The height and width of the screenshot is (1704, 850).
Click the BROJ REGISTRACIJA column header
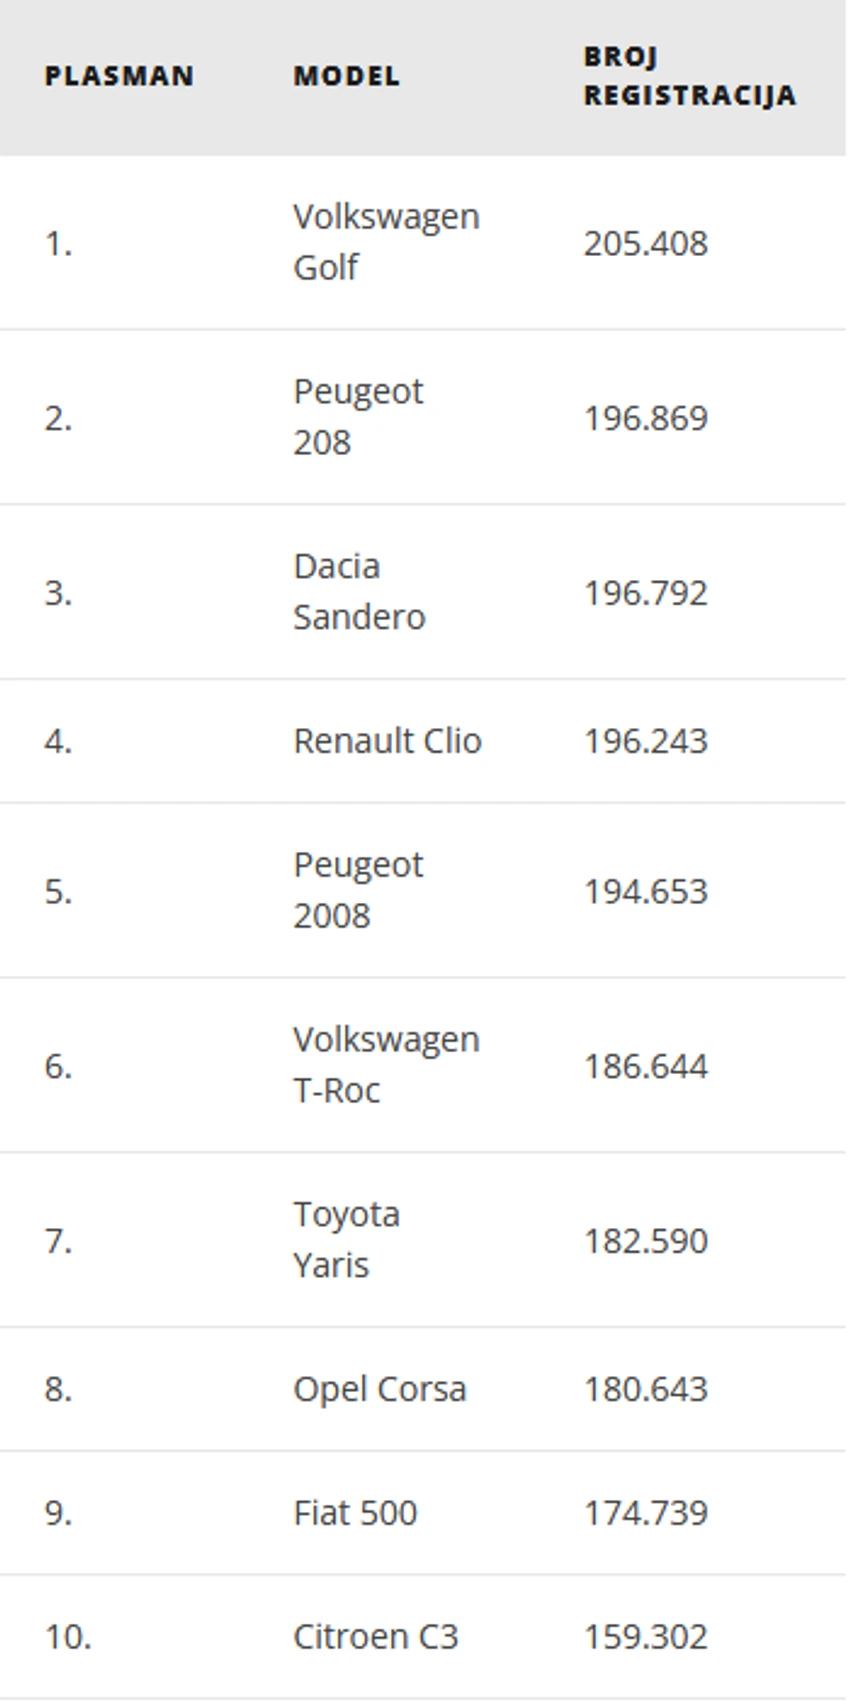(690, 76)
